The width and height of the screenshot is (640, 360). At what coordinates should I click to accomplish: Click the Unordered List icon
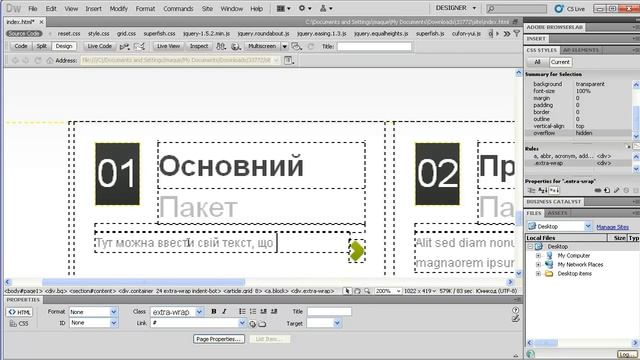242,311
